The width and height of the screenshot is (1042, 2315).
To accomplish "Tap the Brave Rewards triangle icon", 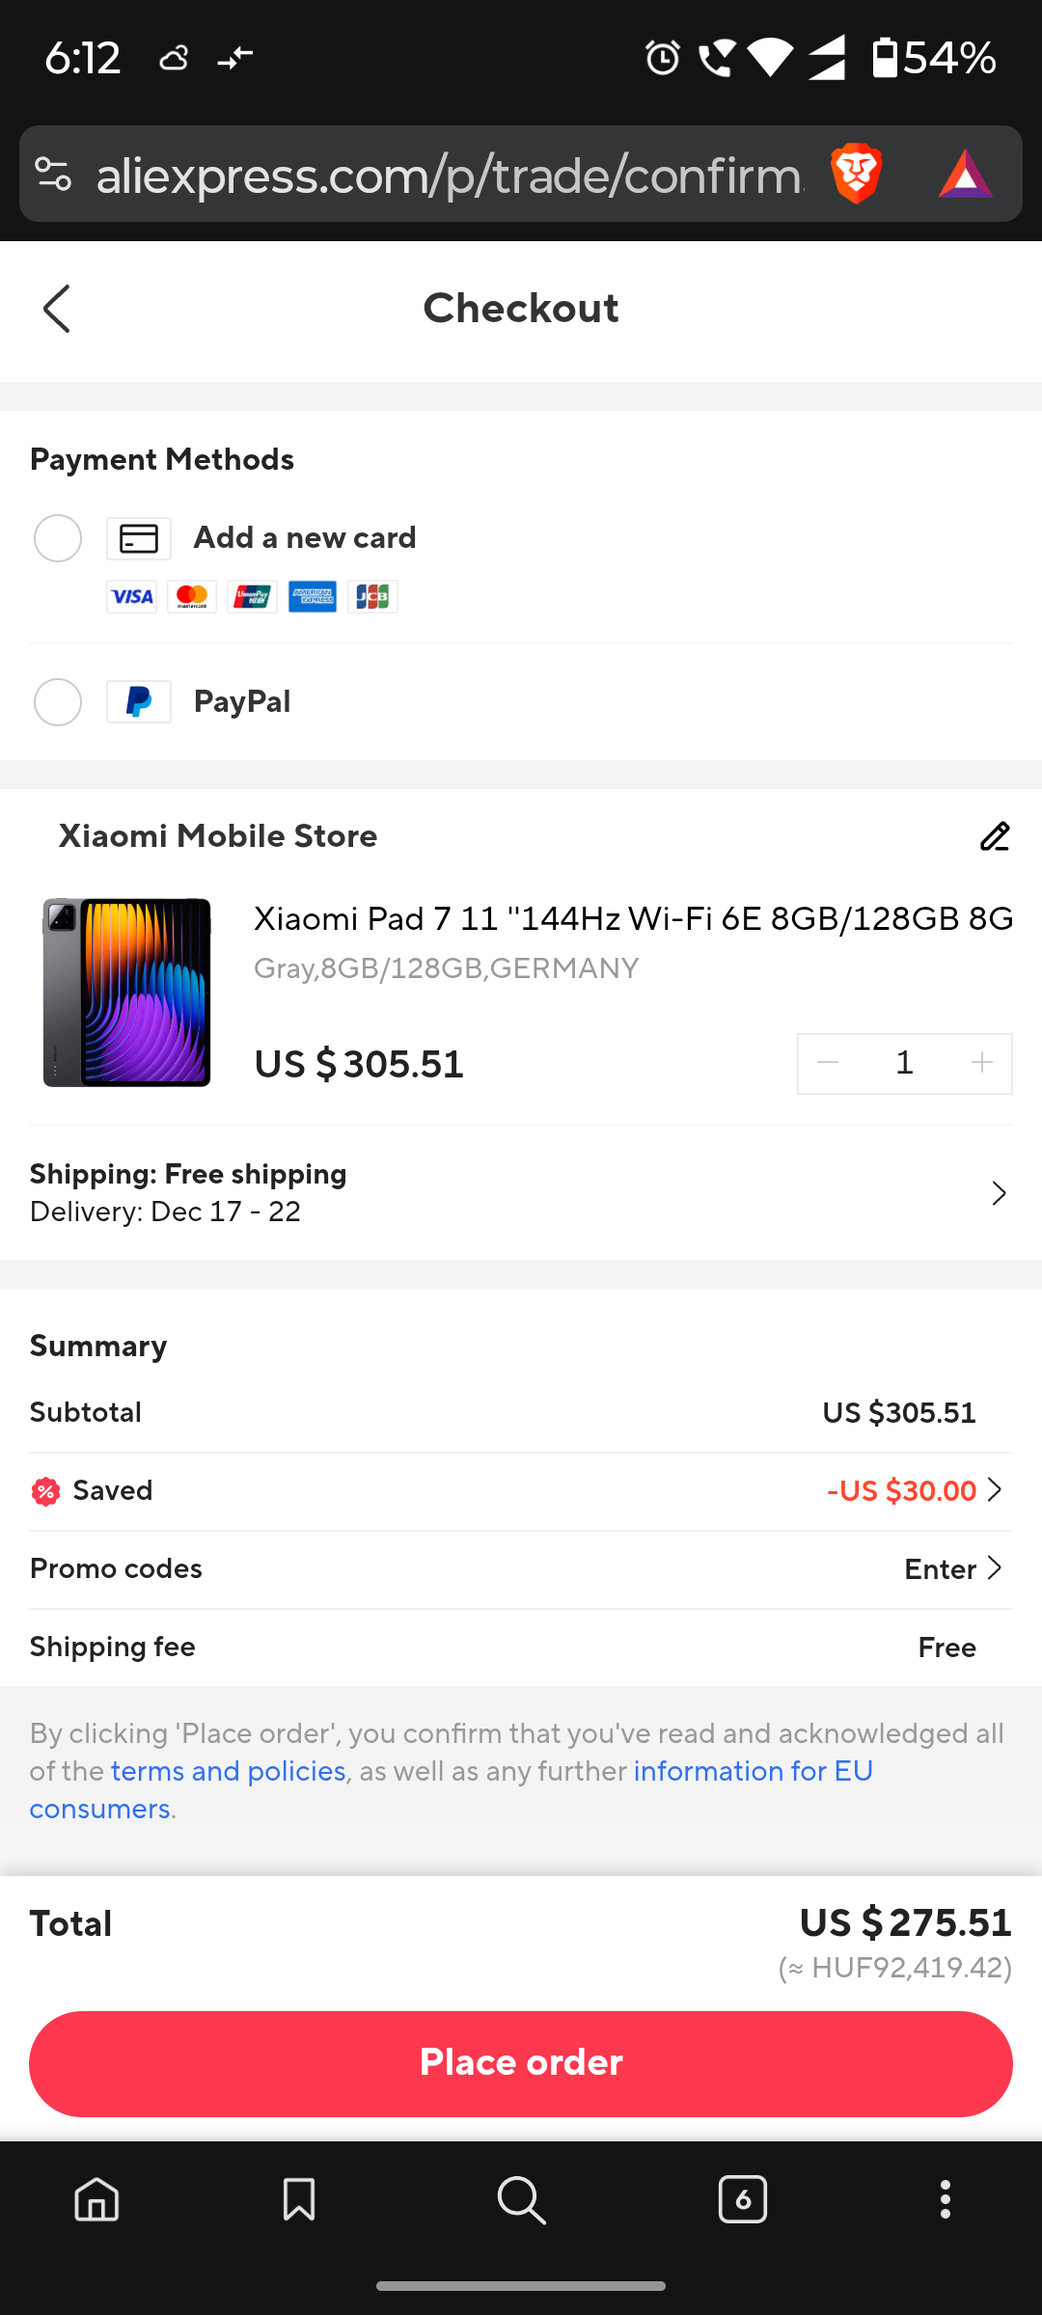I will 964,174.
